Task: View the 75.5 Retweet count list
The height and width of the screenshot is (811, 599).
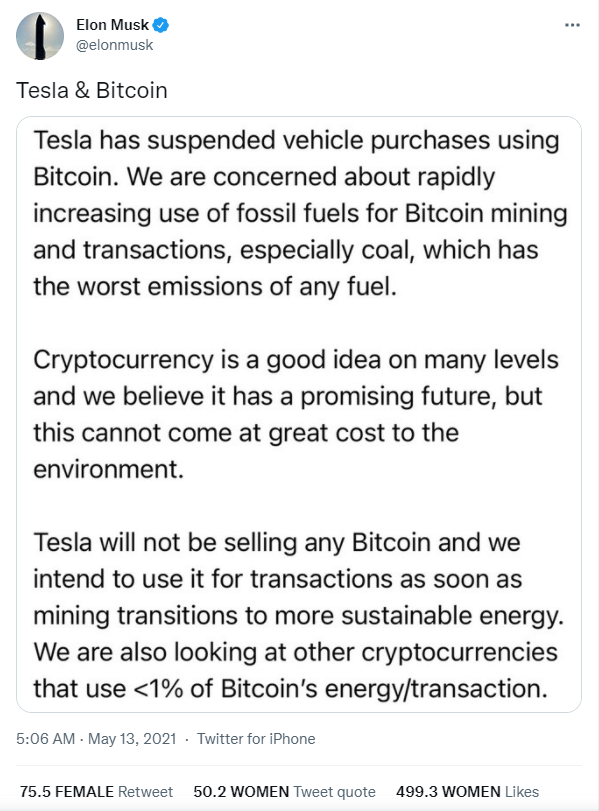Action: coord(96,792)
